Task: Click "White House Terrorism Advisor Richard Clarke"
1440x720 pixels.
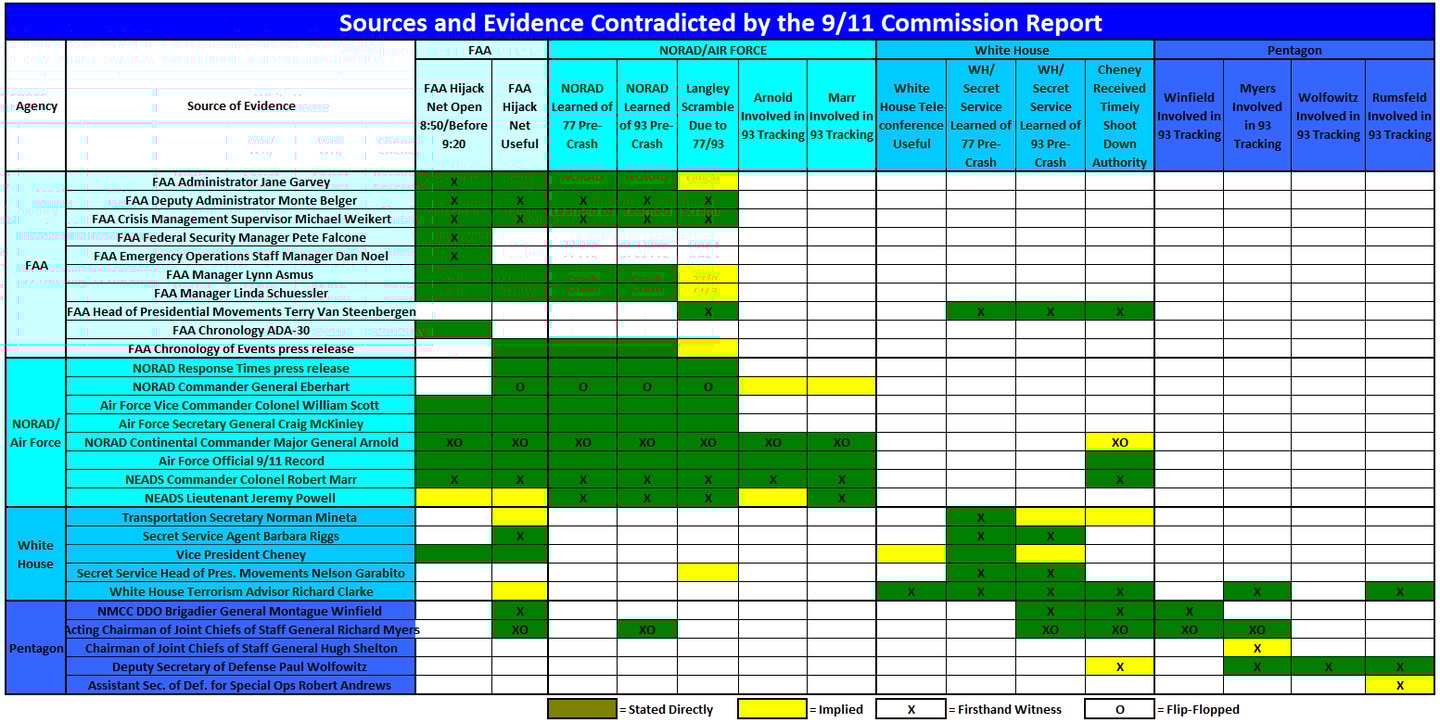Action: click(x=241, y=591)
